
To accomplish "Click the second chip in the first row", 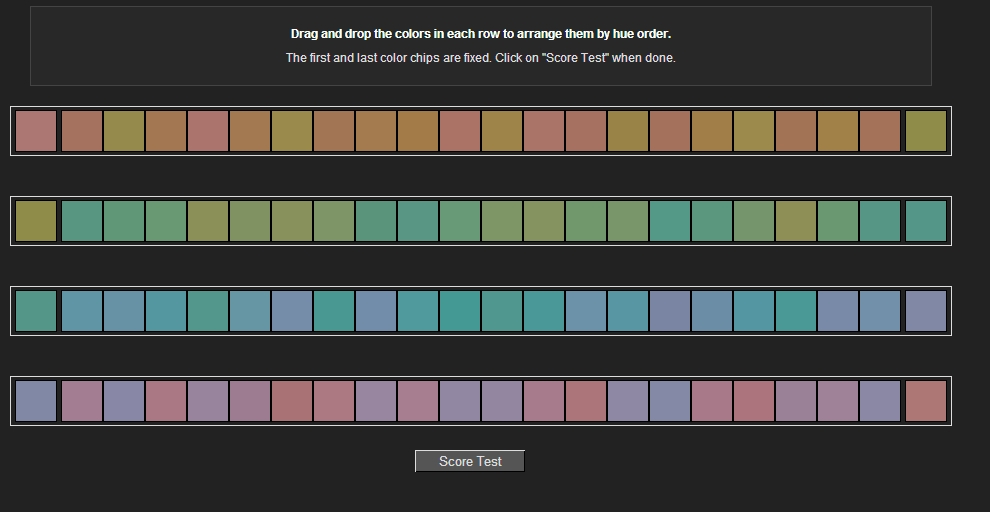I will tap(82, 131).
